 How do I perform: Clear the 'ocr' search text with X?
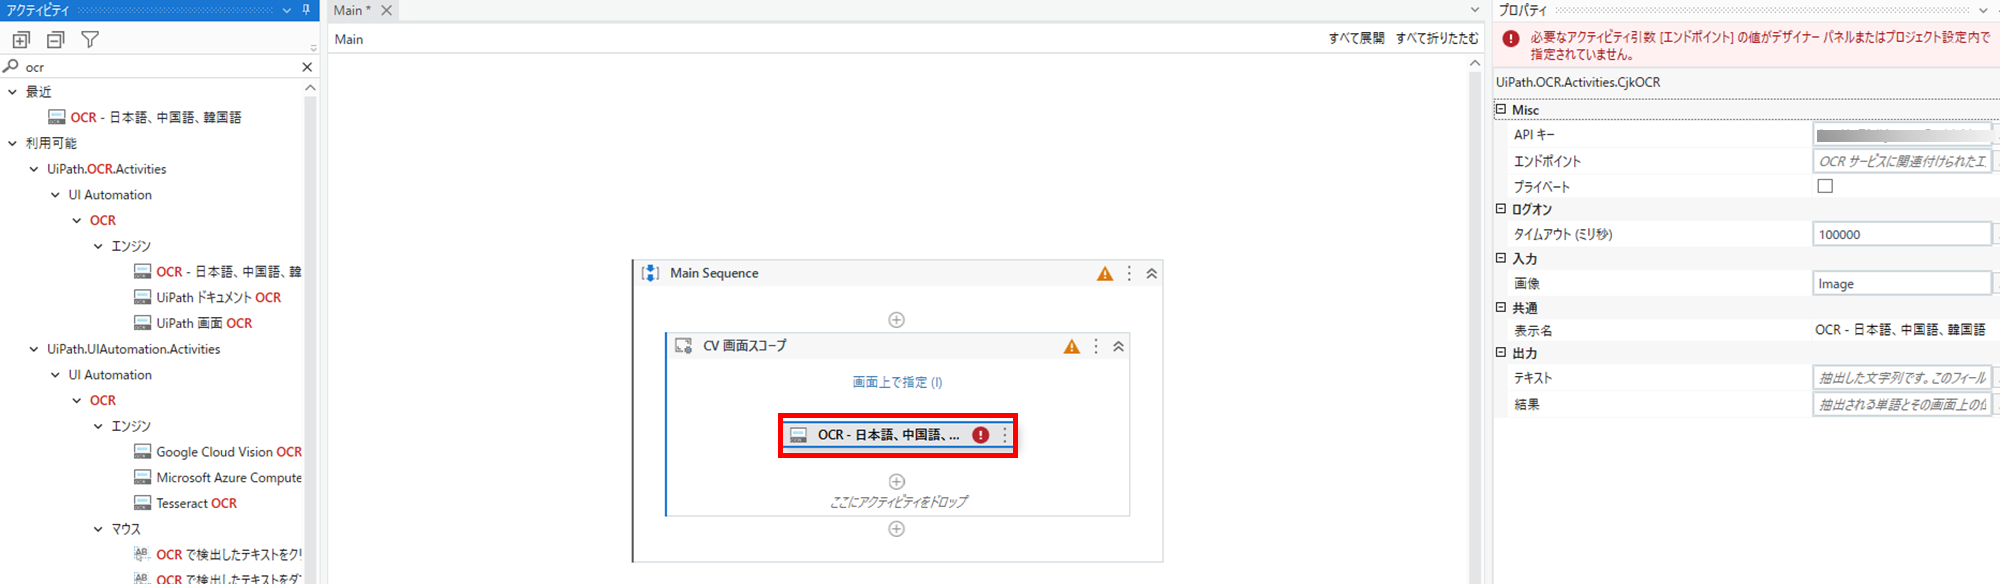(307, 67)
